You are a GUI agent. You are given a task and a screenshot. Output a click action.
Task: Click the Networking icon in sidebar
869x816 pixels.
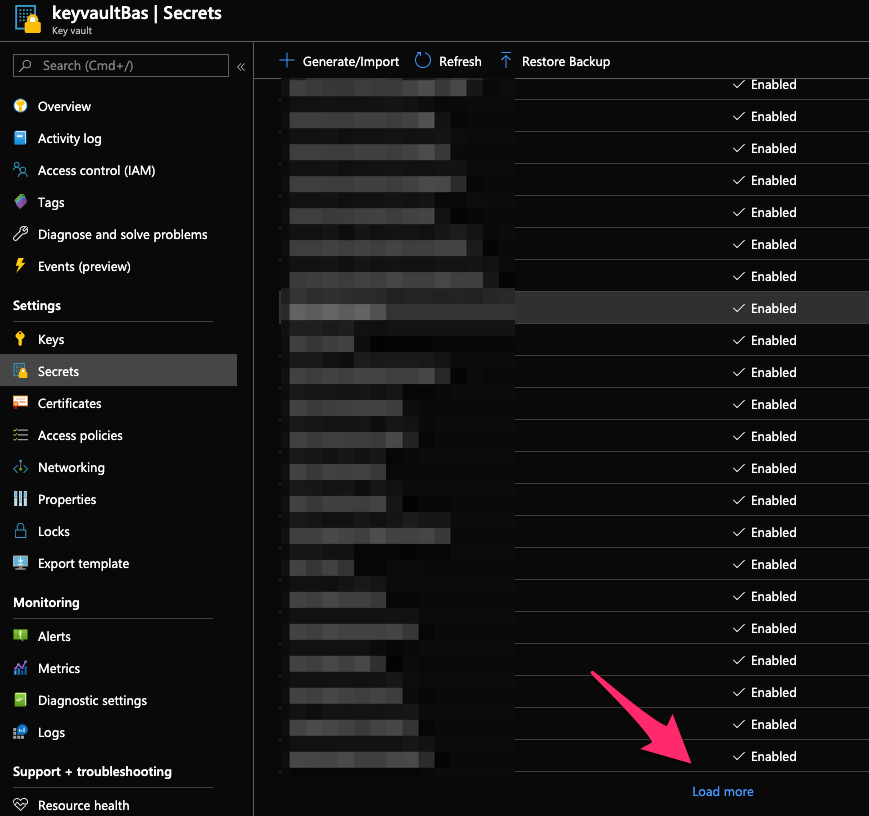[x=20, y=467]
